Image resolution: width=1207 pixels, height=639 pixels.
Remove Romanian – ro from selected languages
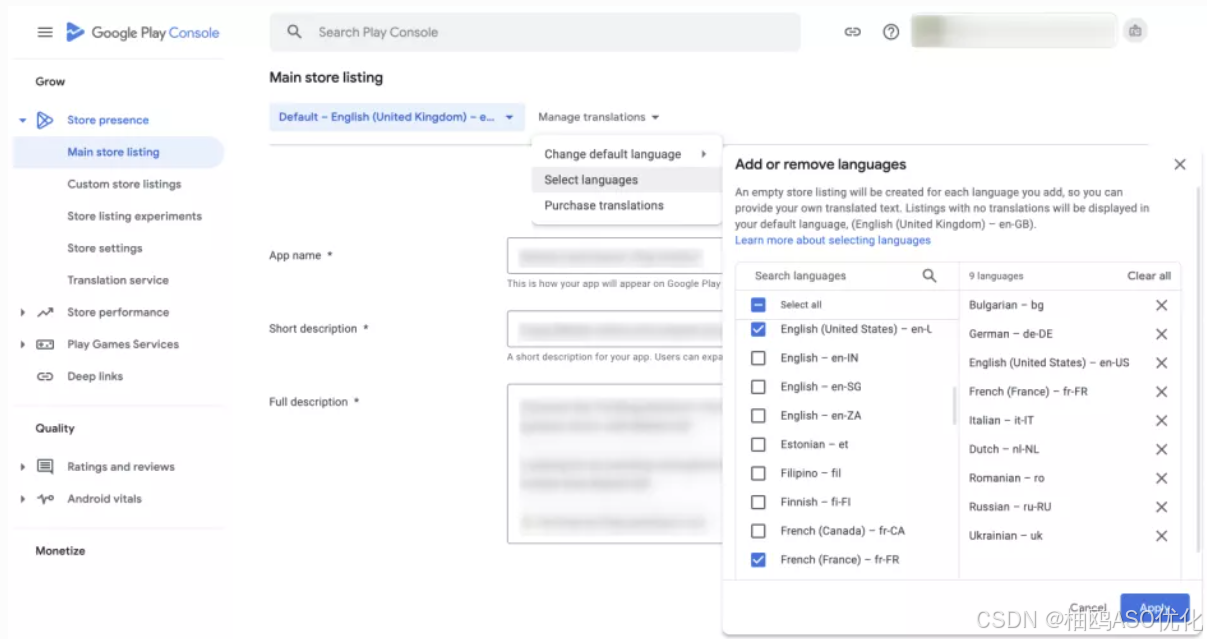[x=1161, y=478]
